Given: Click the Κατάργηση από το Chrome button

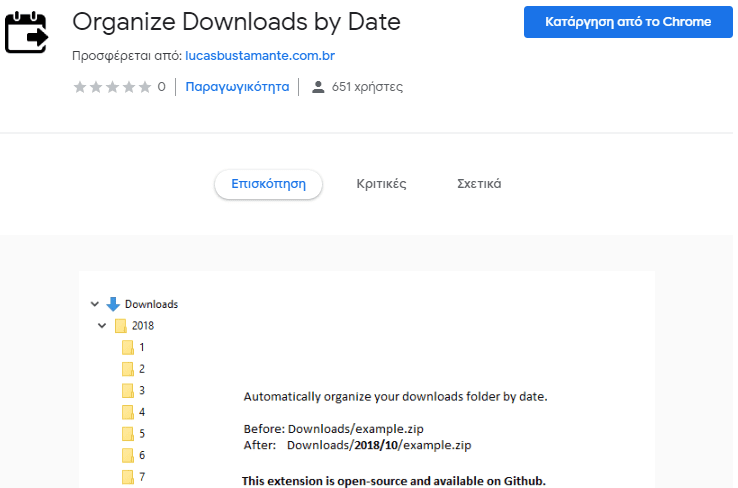Looking at the screenshot, I should pyautogui.click(x=628, y=22).
